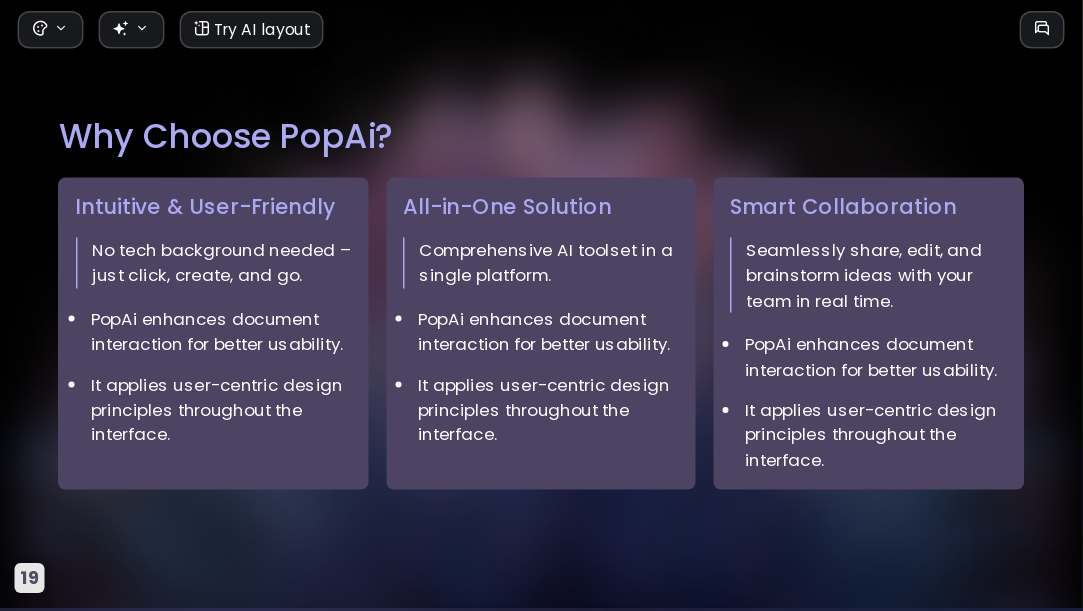
Task: Select slide number 19 badge
Action: click(x=30, y=578)
